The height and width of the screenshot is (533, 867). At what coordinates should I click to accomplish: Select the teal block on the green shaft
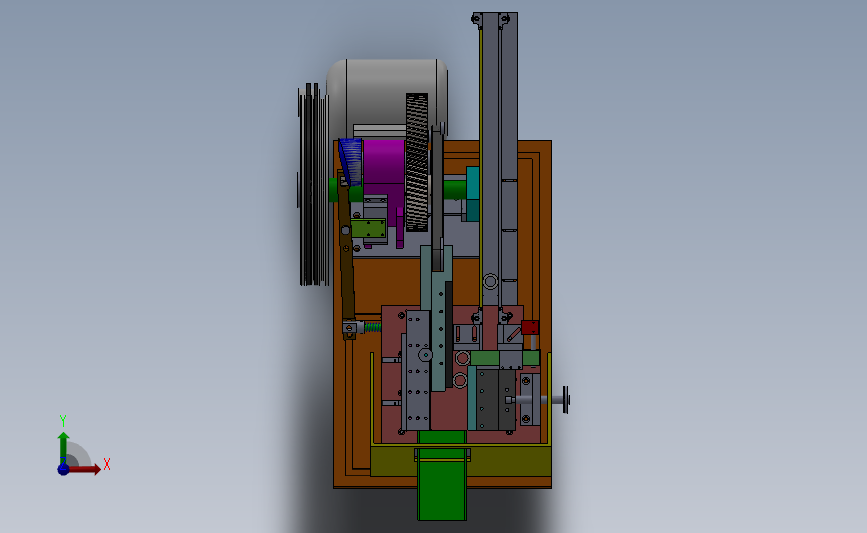click(x=472, y=194)
